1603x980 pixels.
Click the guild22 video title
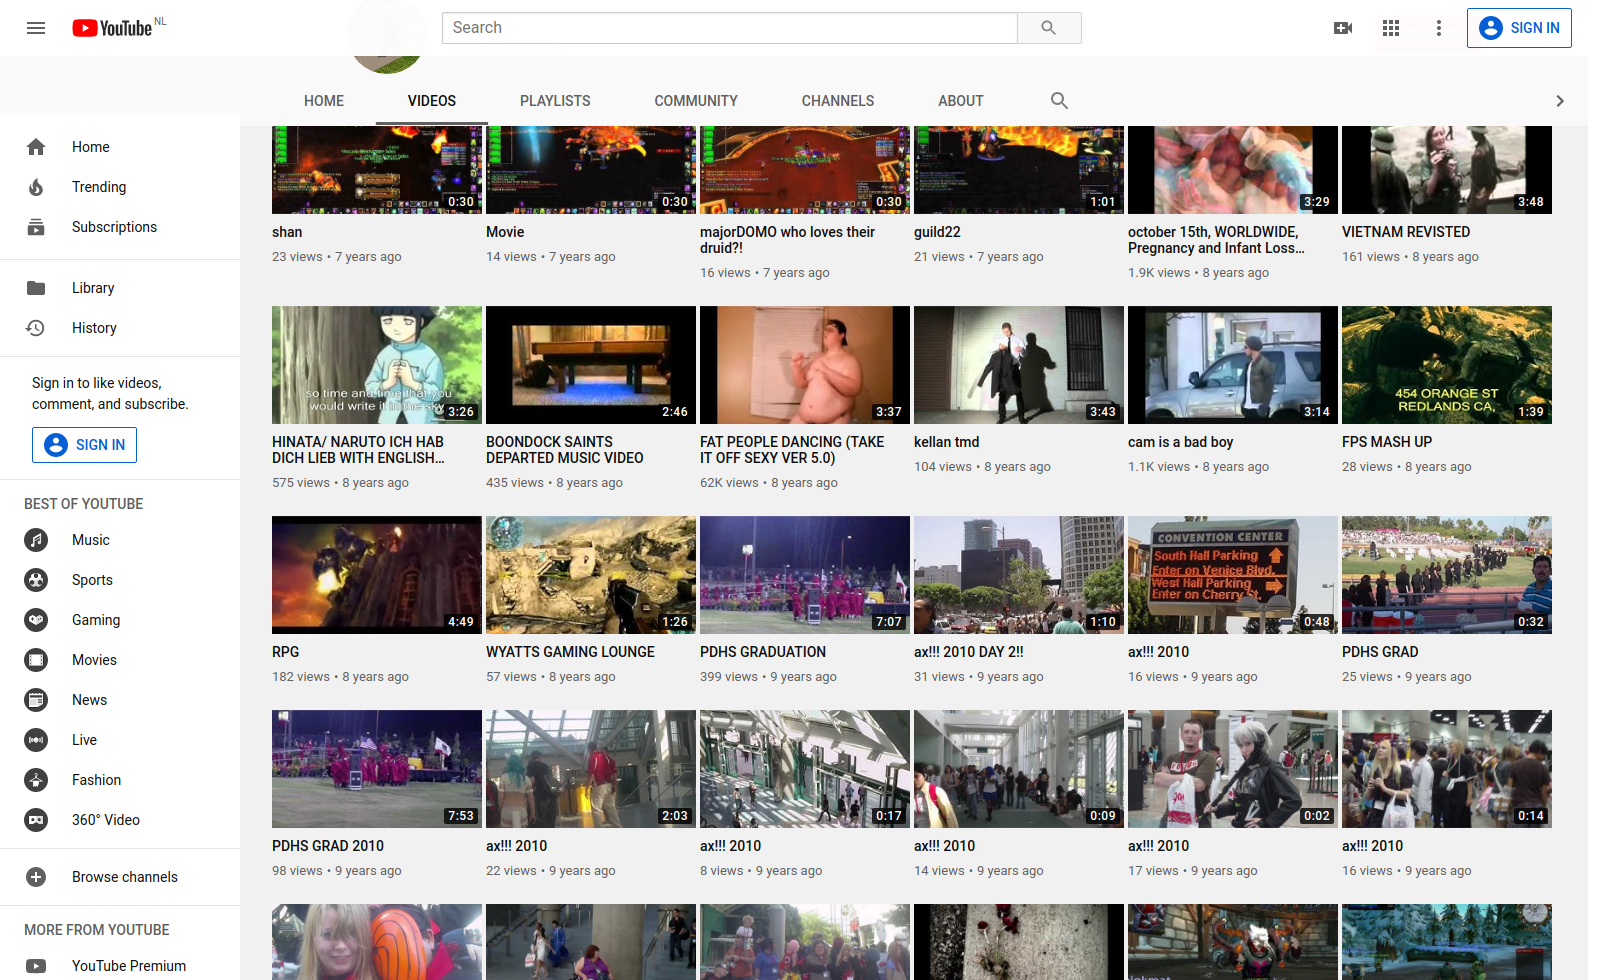tap(937, 232)
